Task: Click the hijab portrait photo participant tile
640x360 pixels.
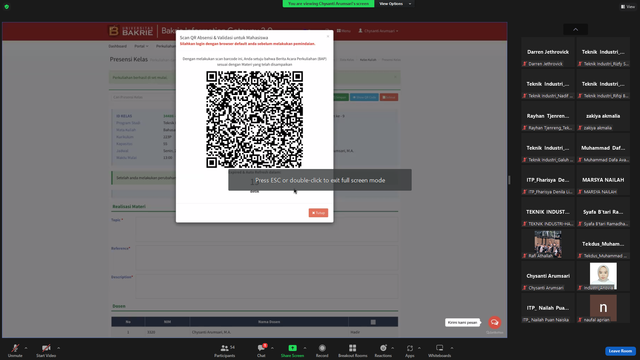Action: (x=603, y=276)
